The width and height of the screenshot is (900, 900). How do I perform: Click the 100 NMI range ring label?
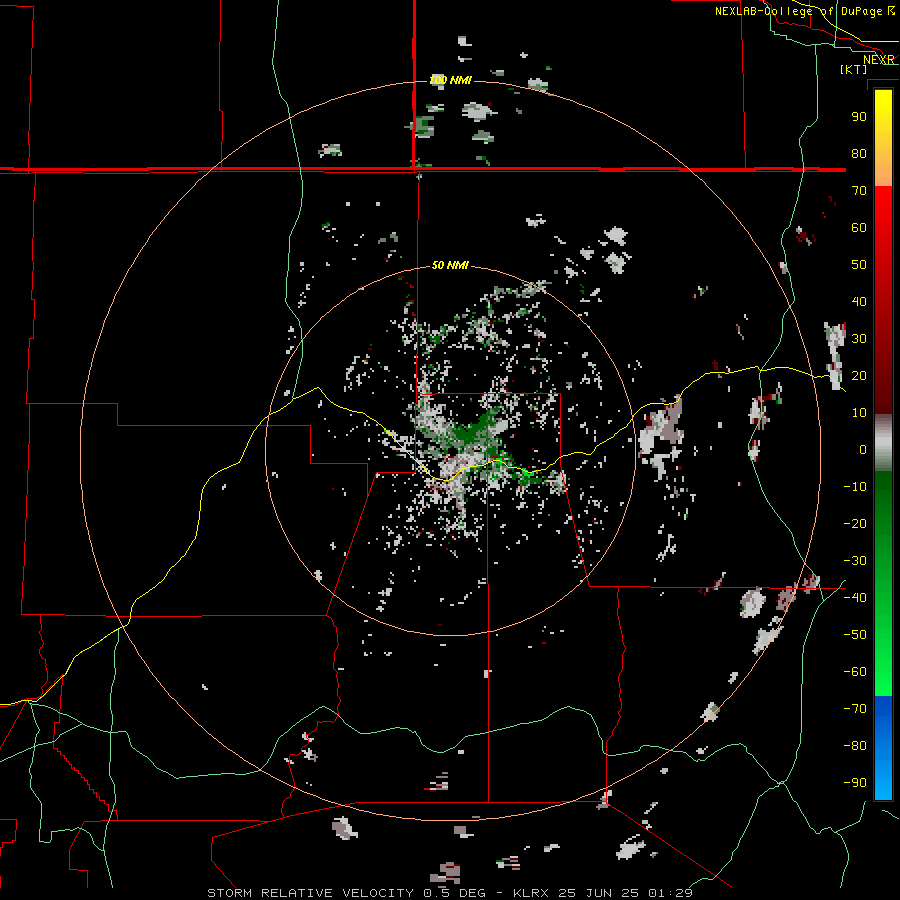451,80
